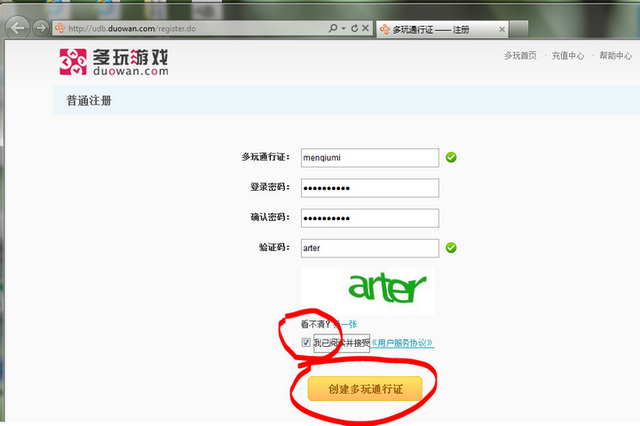Image resolution: width=640 pixels, height=426 pixels.
Task: Open address bar dropdown arrow
Action: tap(343, 28)
